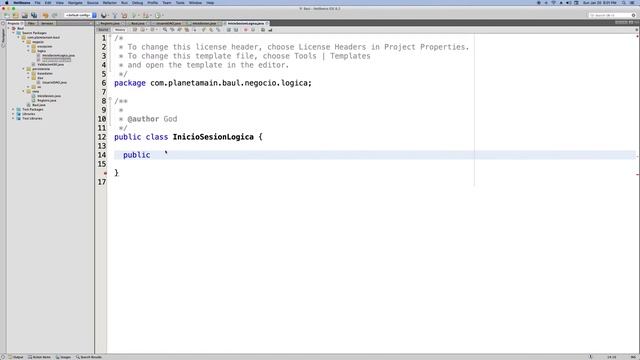Open the Debug menu
The image size is (640, 360).
click(138, 3)
